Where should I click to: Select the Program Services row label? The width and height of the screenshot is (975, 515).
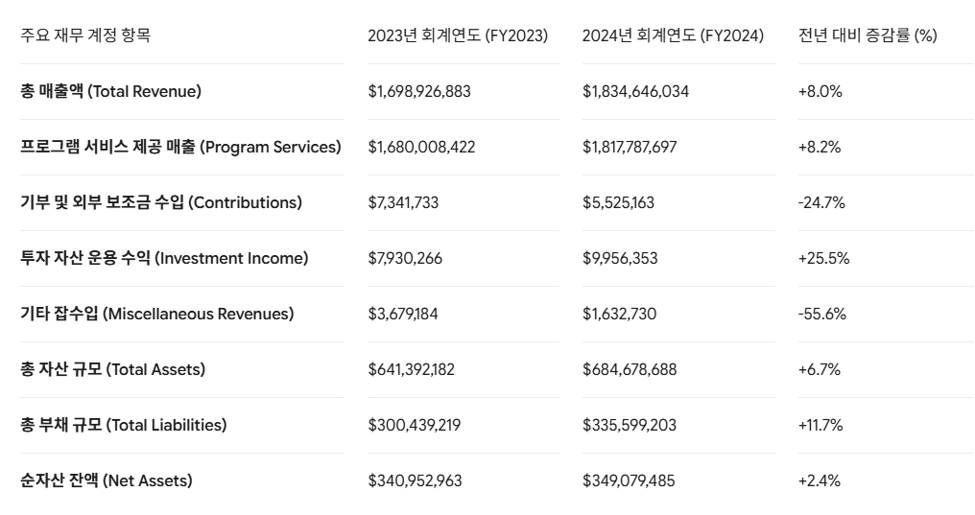[180, 147]
